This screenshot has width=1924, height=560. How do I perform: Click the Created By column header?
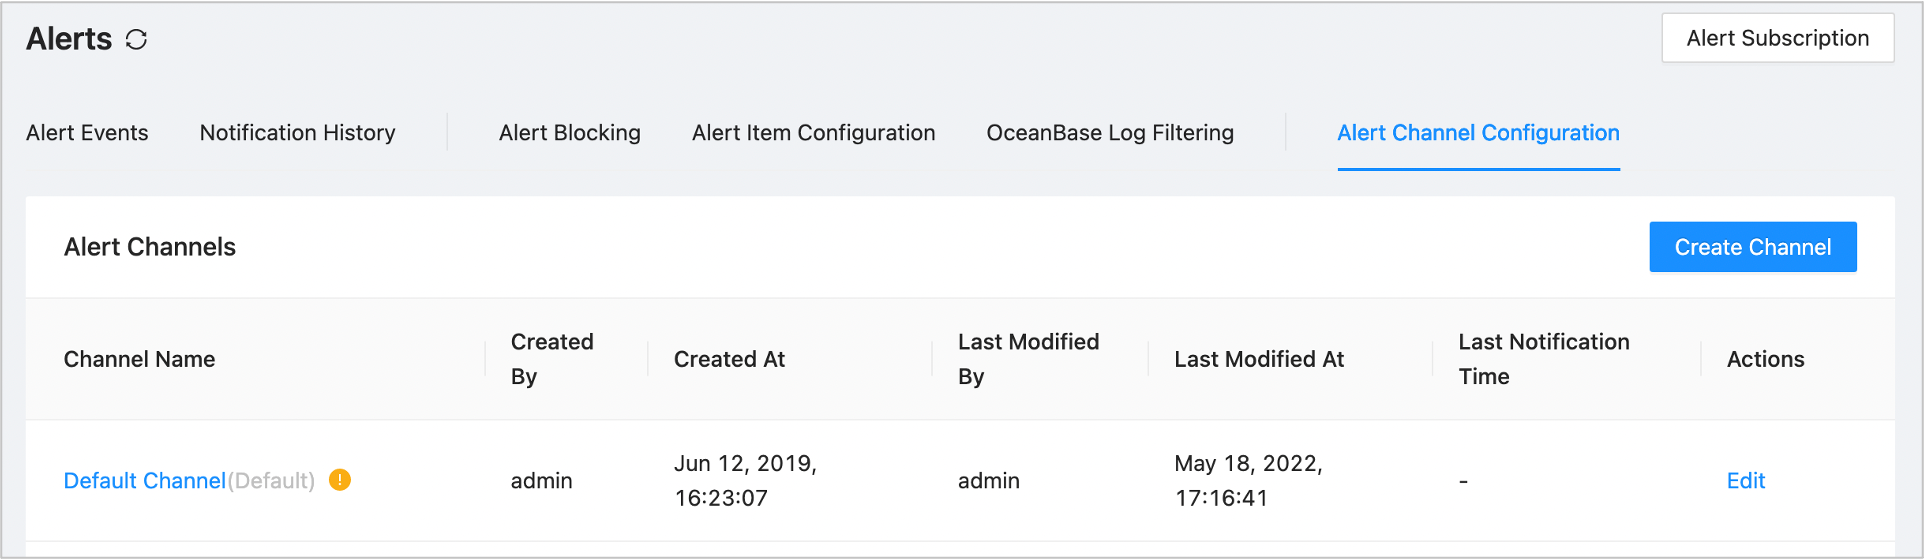click(552, 359)
